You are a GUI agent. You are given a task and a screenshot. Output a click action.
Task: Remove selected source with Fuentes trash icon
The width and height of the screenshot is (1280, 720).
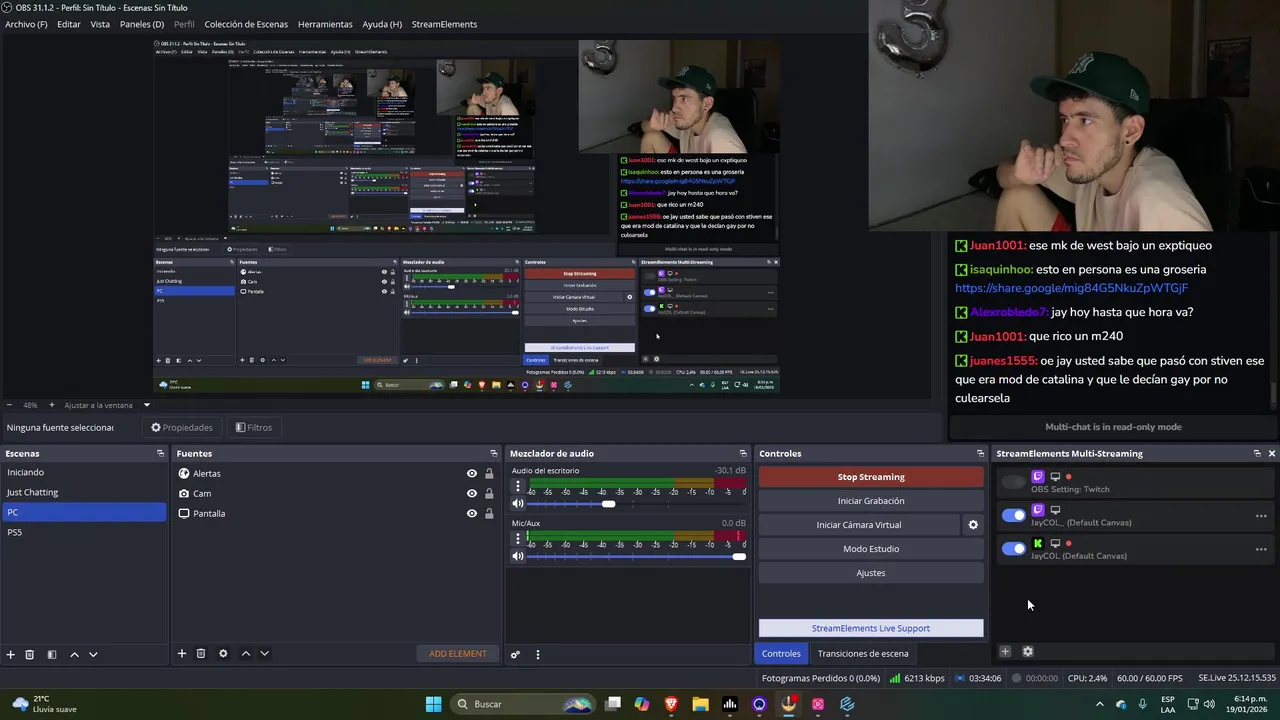click(201, 654)
